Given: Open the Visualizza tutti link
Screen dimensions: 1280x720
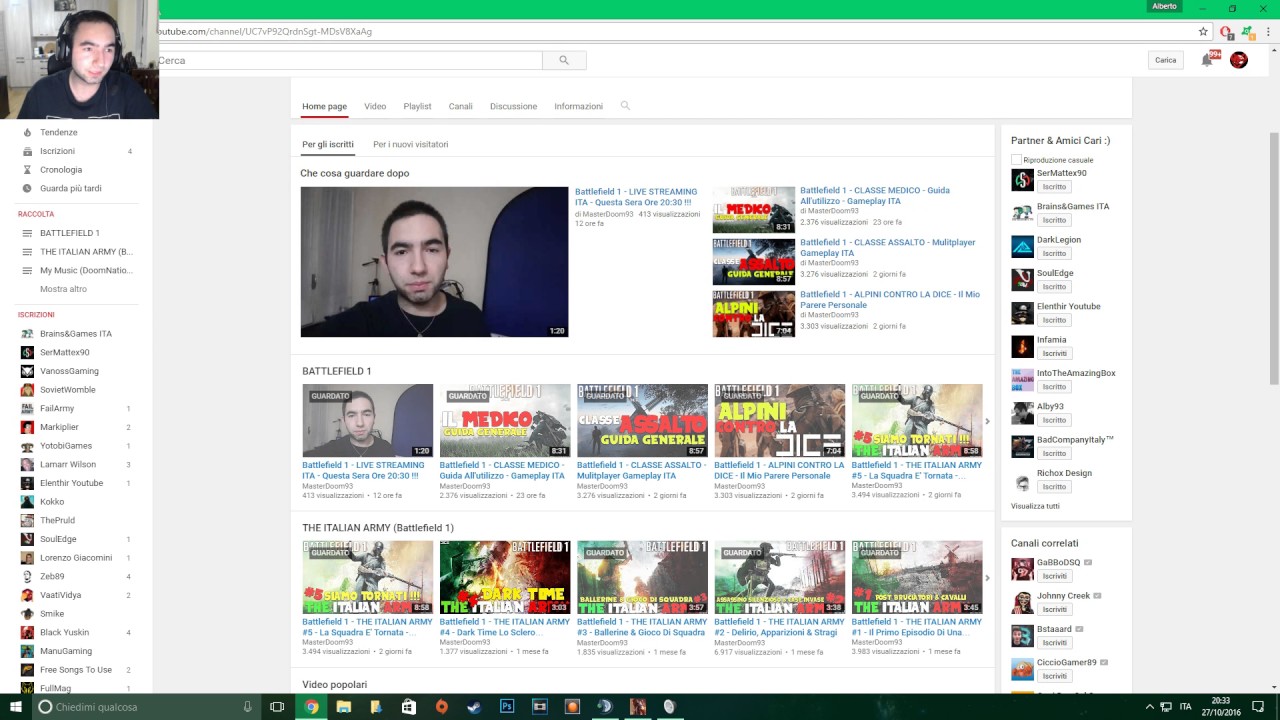Looking at the screenshot, I should [1035, 506].
